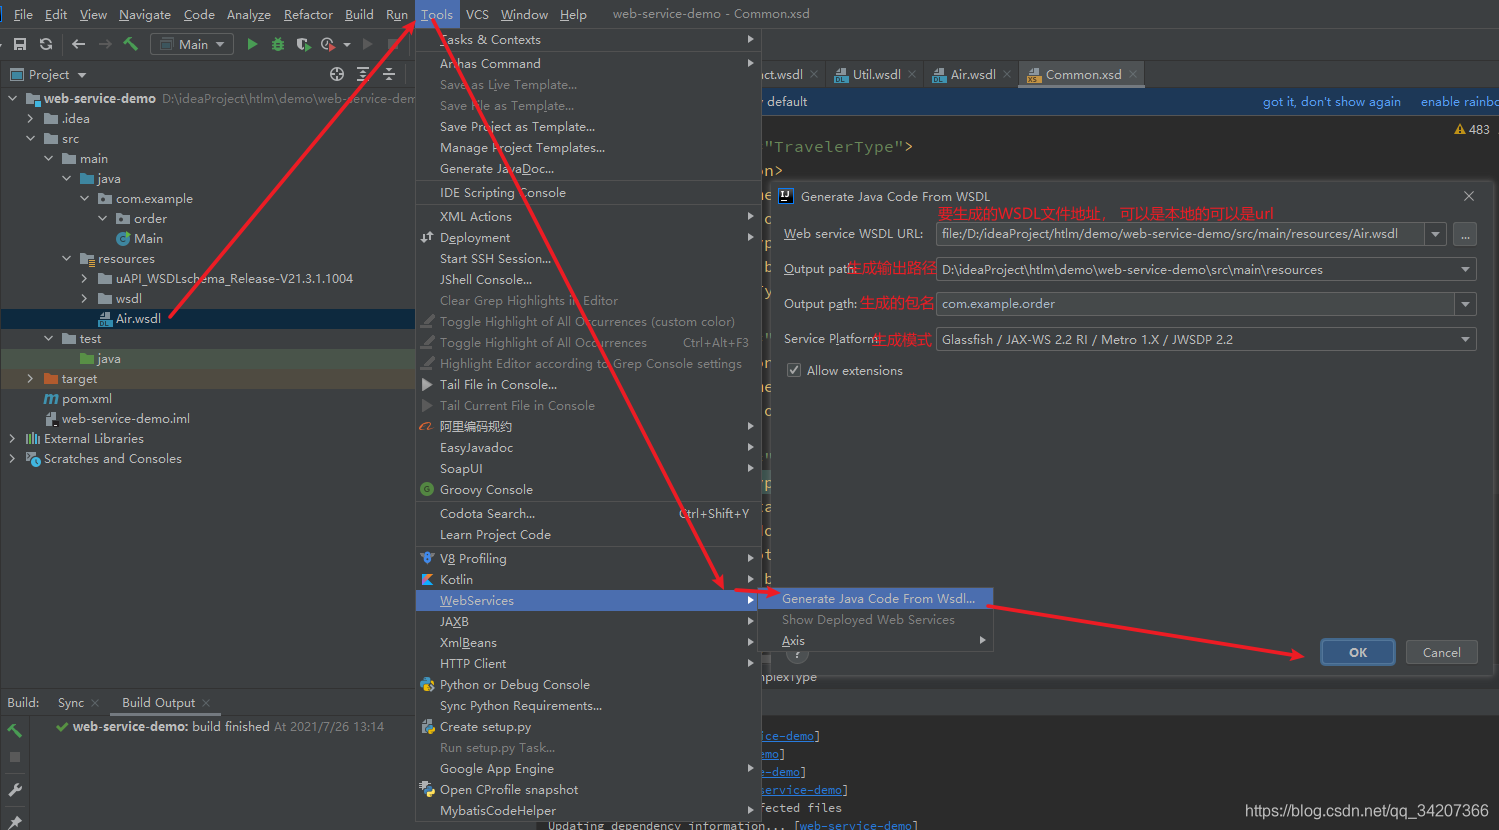This screenshot has height=830, width=1499.
Task: Click the Profiler run icon
Action: pos(329,44)
